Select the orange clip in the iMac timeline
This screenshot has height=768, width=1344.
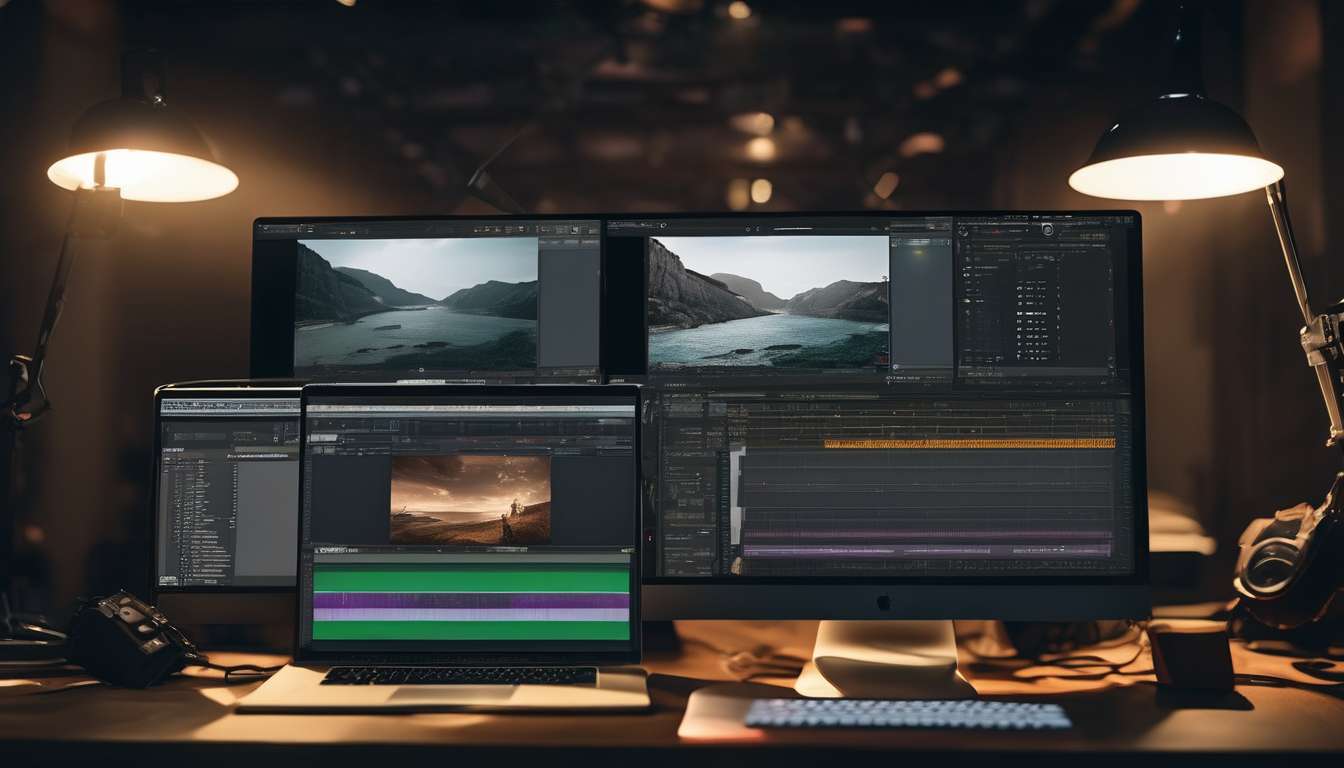tap(968, 443)
